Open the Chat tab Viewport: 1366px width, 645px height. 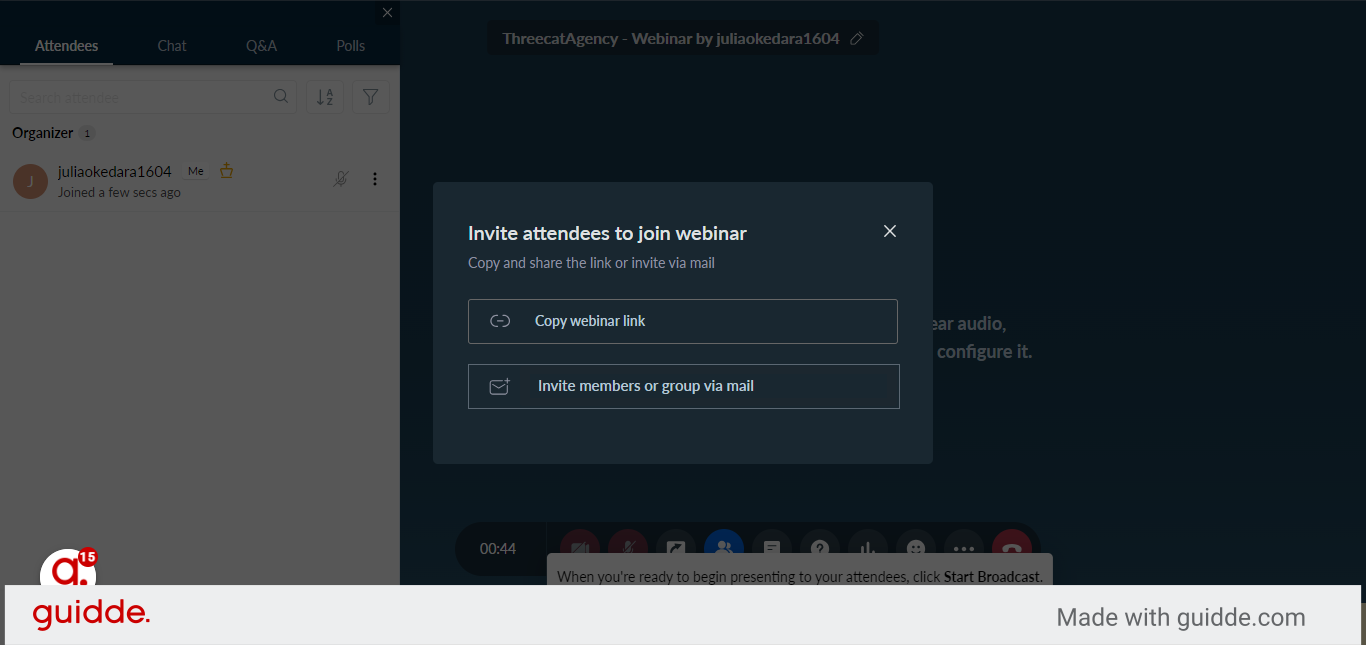172,46
